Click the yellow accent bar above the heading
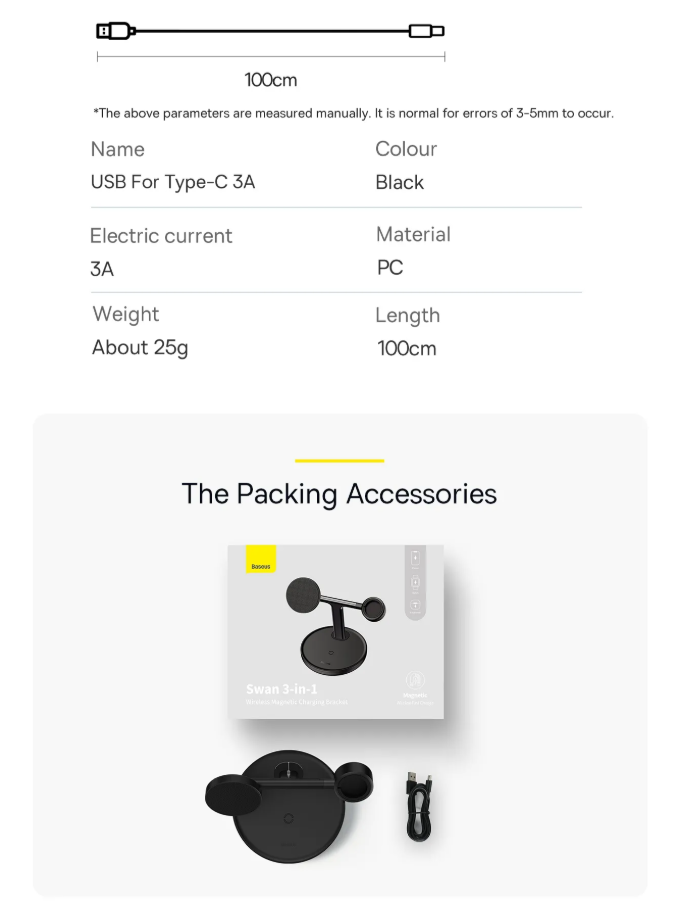678x904 pixels. tap(339, 460)
